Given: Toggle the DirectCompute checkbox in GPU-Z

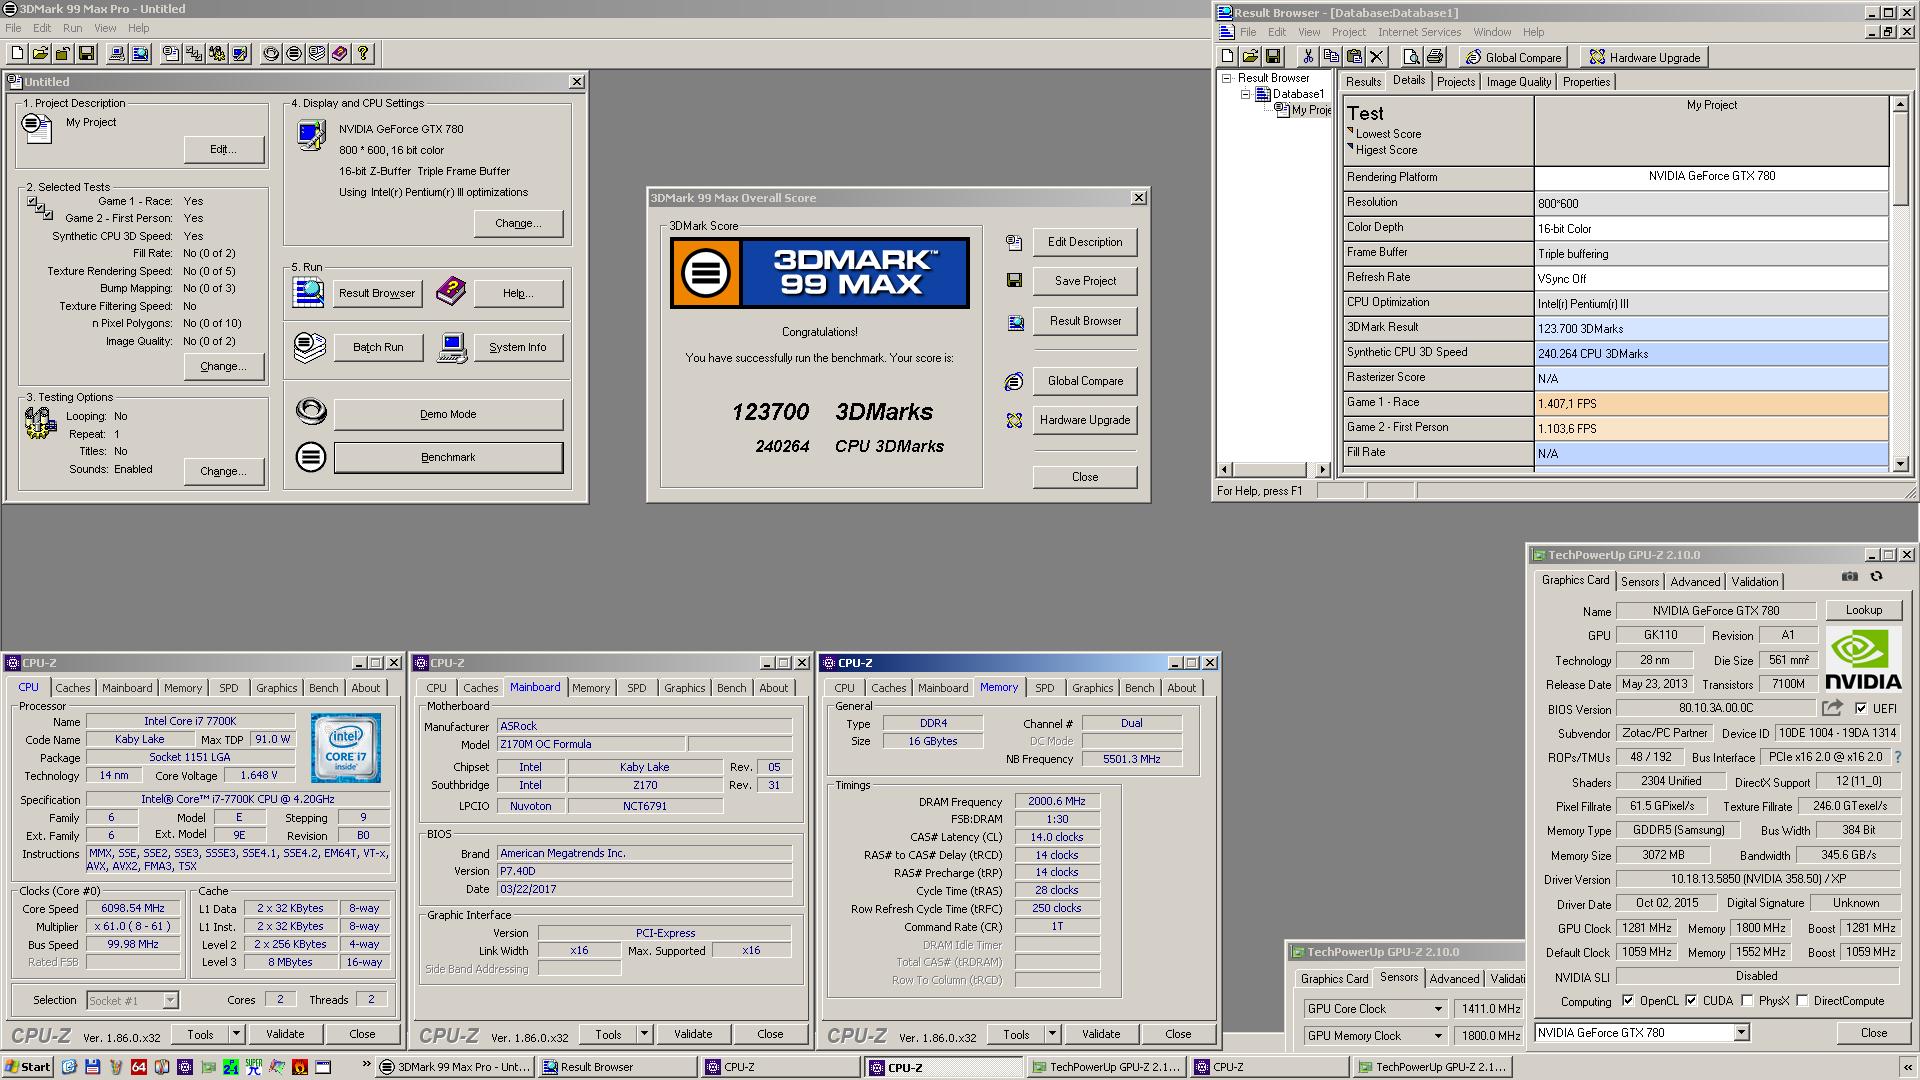Looking at the screenshot, I should click(x=1802, y=1001).
